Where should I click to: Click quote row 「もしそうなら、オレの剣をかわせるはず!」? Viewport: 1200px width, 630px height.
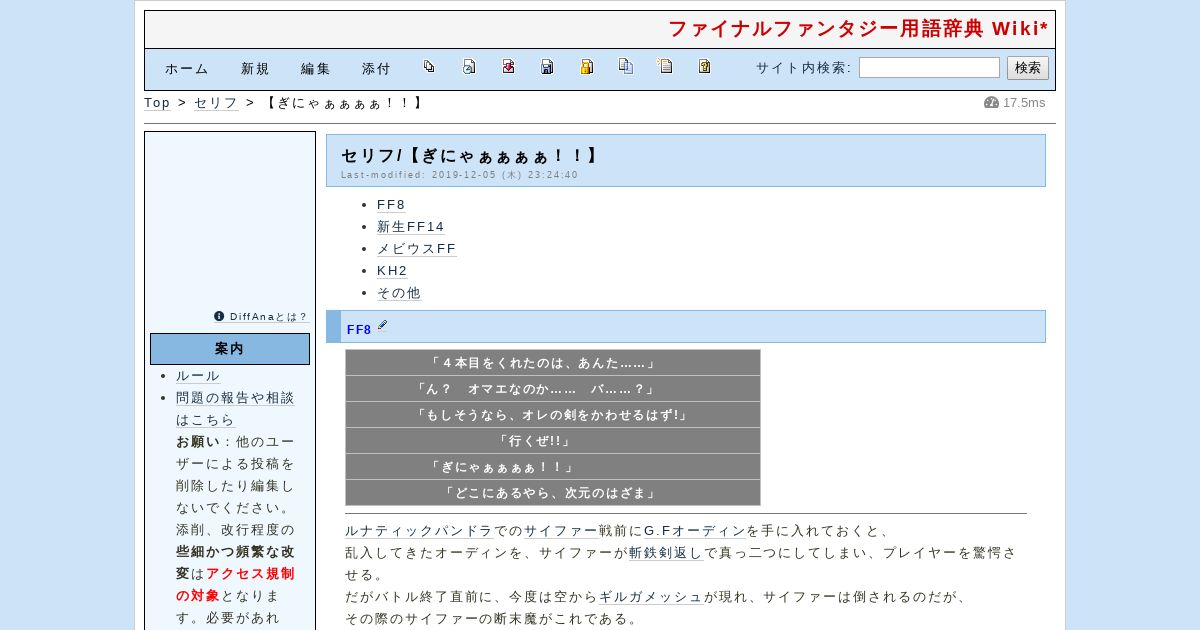(x=553, y=415)
